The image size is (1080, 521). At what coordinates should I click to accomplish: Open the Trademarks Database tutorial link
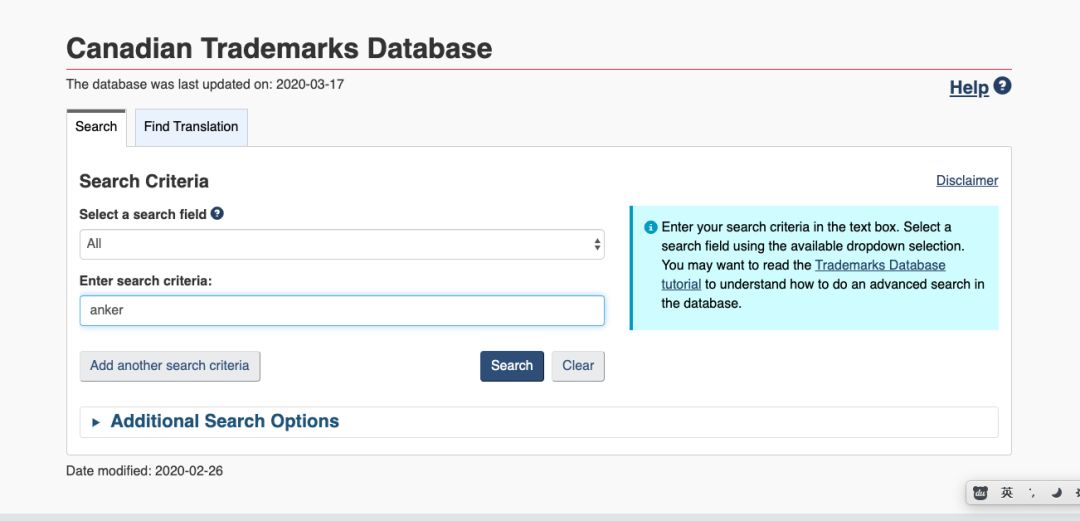pyautogui.click(x=879, y=265)
